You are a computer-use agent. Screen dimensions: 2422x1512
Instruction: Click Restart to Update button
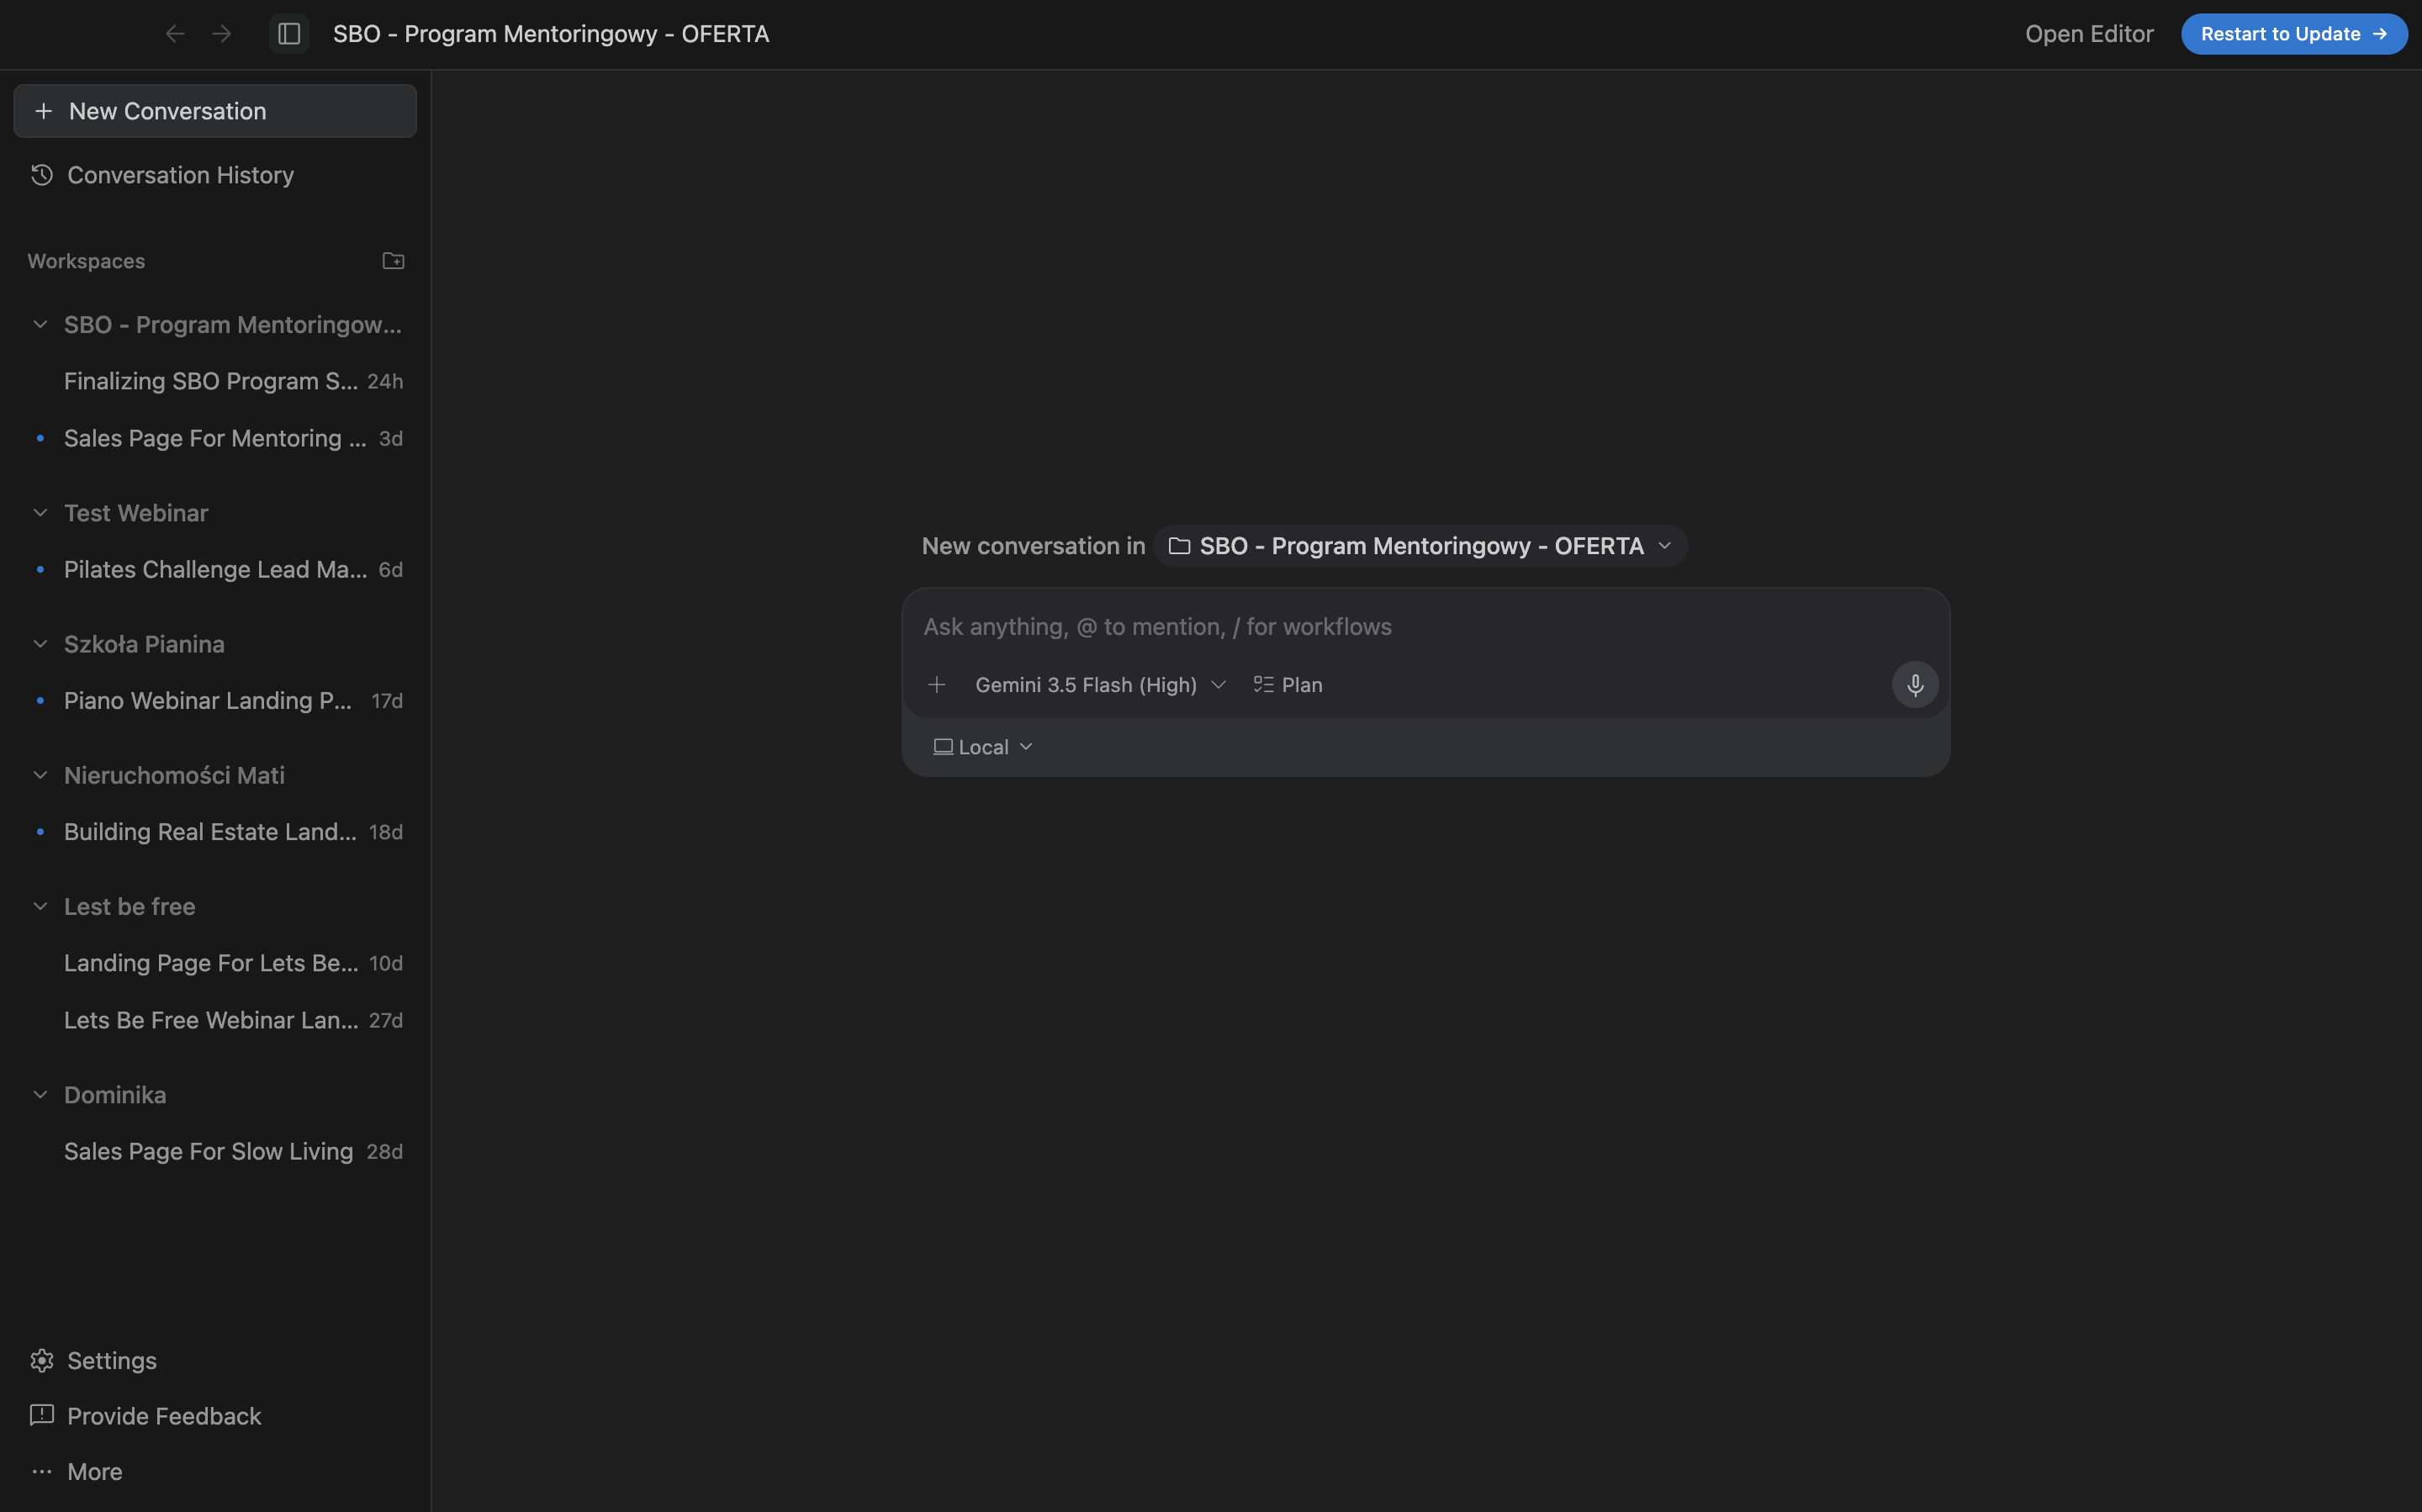[2294, 34]
